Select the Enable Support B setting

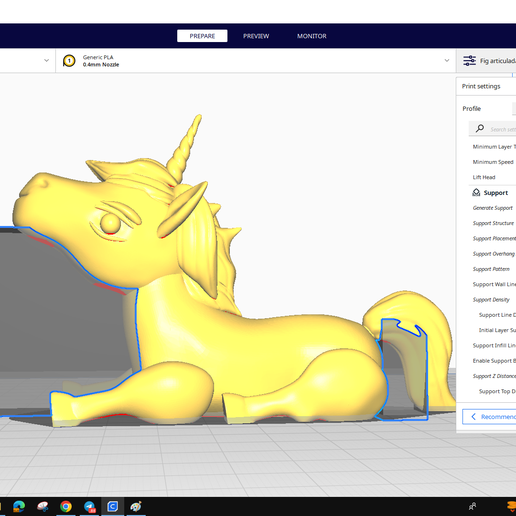click(x=494, y=361)
